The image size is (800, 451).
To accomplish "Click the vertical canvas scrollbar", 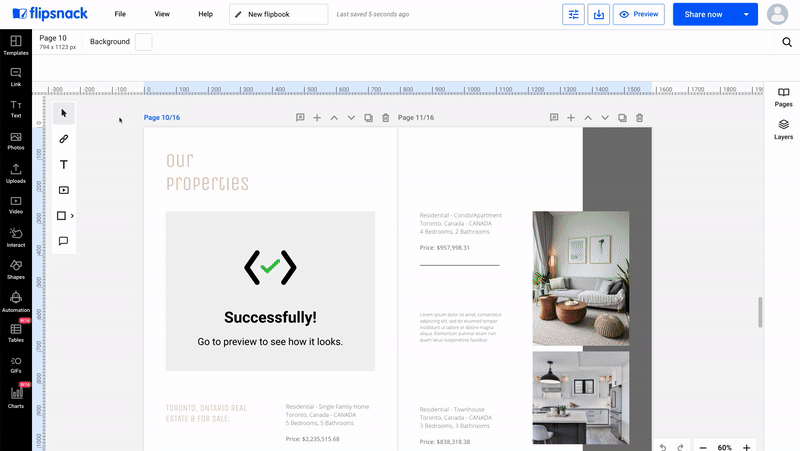I will (x=760, y=312).
